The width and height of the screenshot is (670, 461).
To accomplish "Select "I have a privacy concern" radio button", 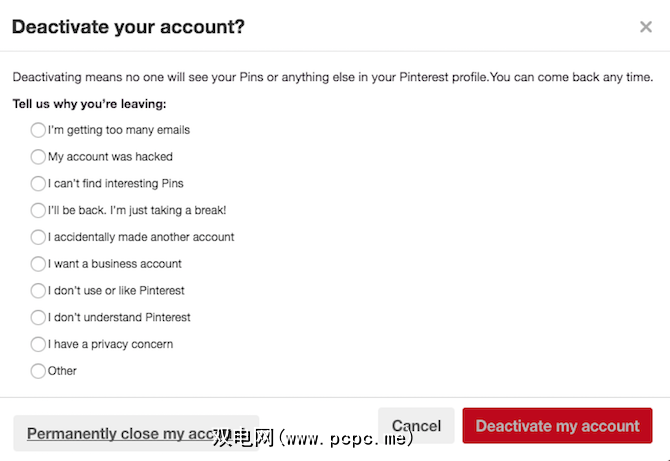I will [38, 344].
